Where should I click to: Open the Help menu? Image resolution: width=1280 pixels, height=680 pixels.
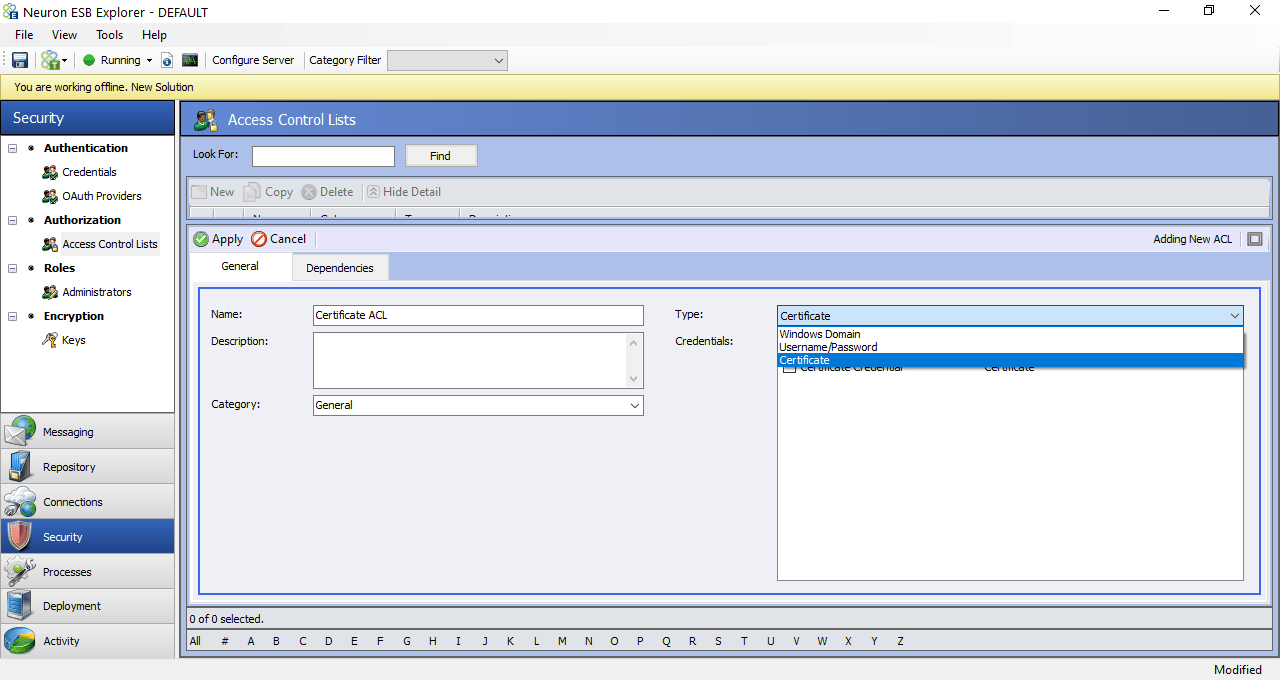[154, 35]
